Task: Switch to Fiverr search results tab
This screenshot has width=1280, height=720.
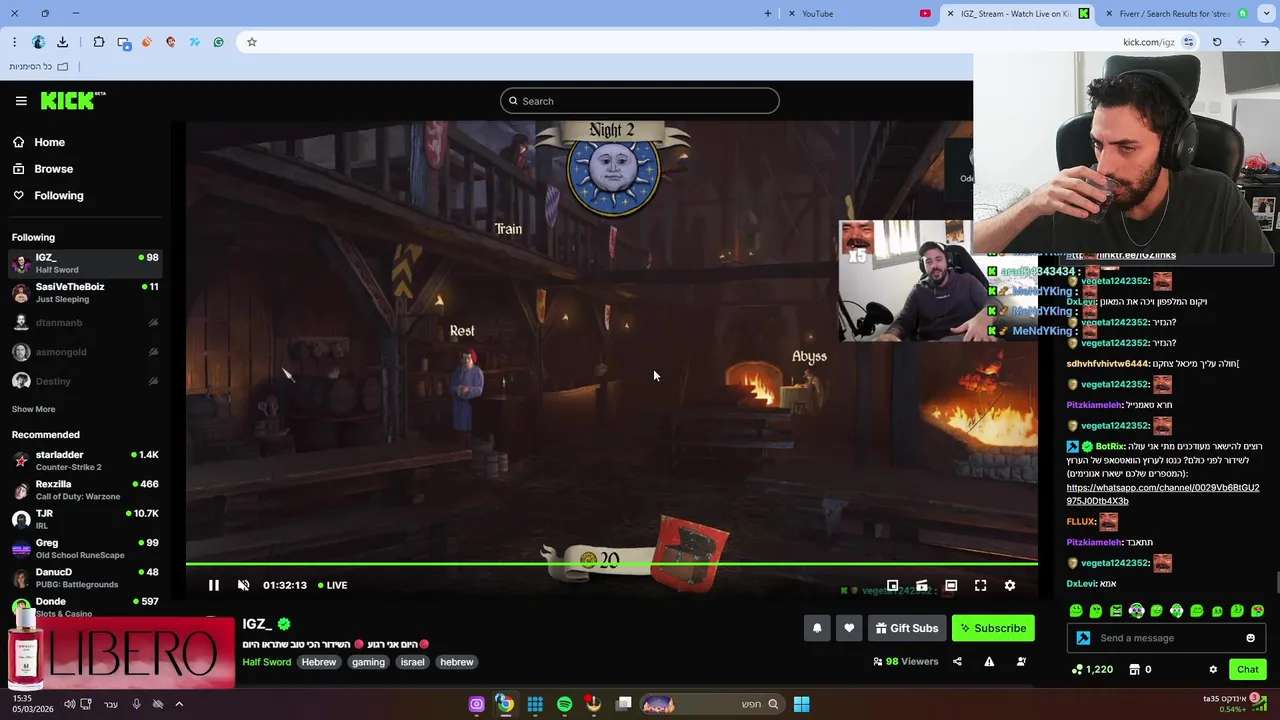Action: coord(1180,13)
